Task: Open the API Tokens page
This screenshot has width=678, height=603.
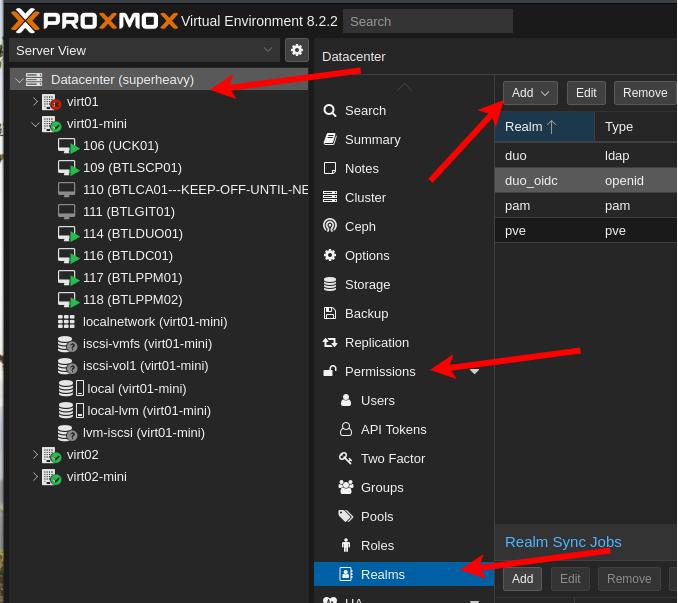Action: click(393, 429)
